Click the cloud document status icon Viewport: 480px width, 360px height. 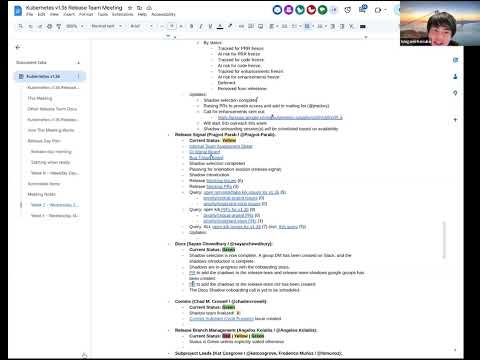[x=149, y=8]
